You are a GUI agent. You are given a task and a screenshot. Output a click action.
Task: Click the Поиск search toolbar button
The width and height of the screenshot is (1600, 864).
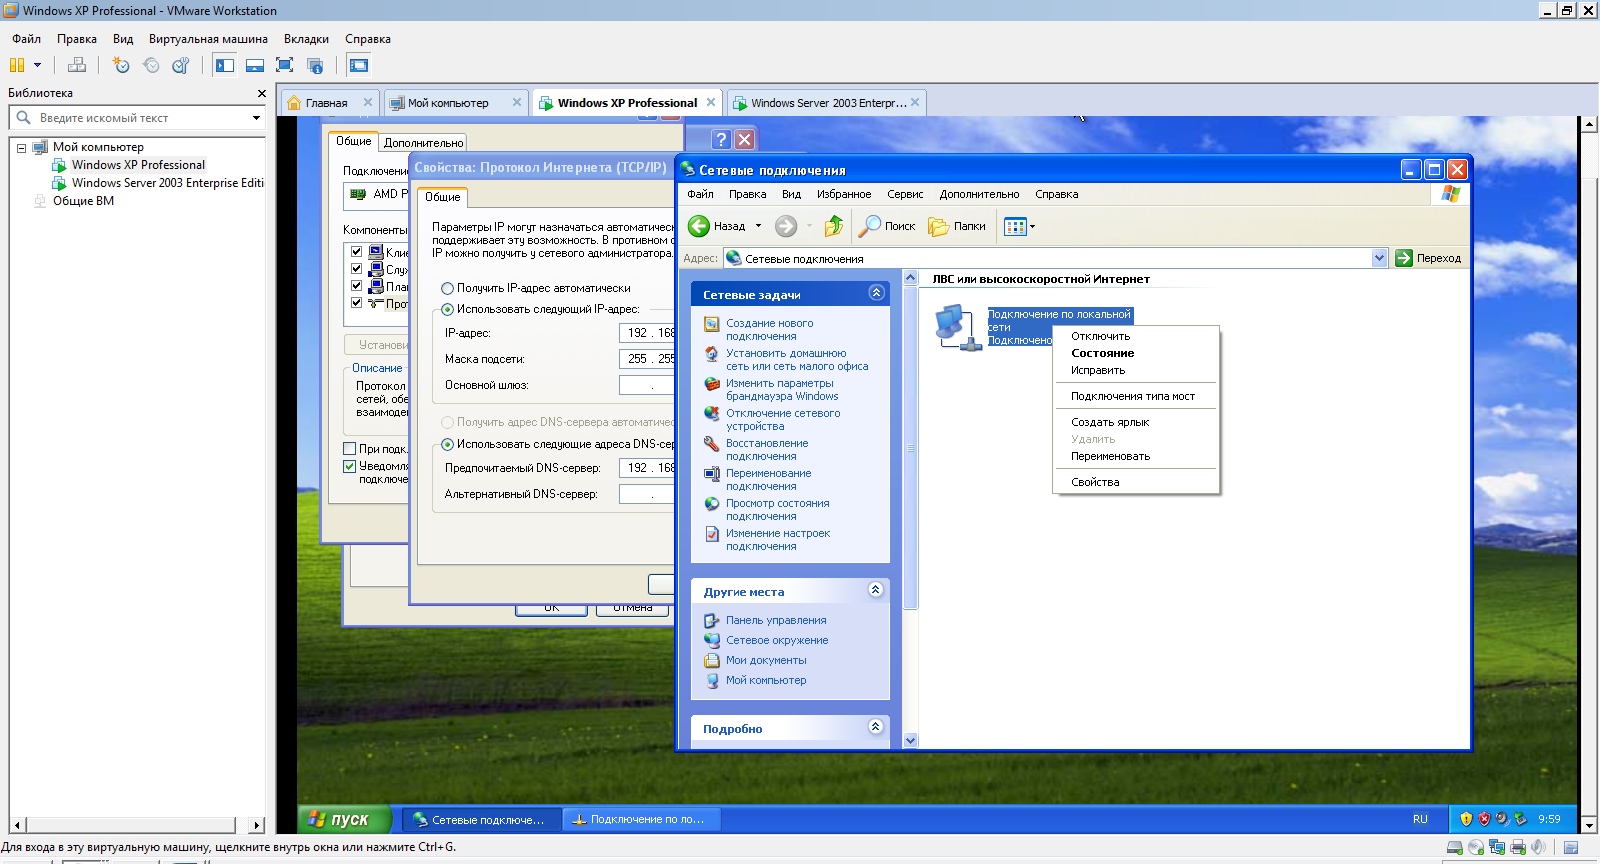click(887, 226)
